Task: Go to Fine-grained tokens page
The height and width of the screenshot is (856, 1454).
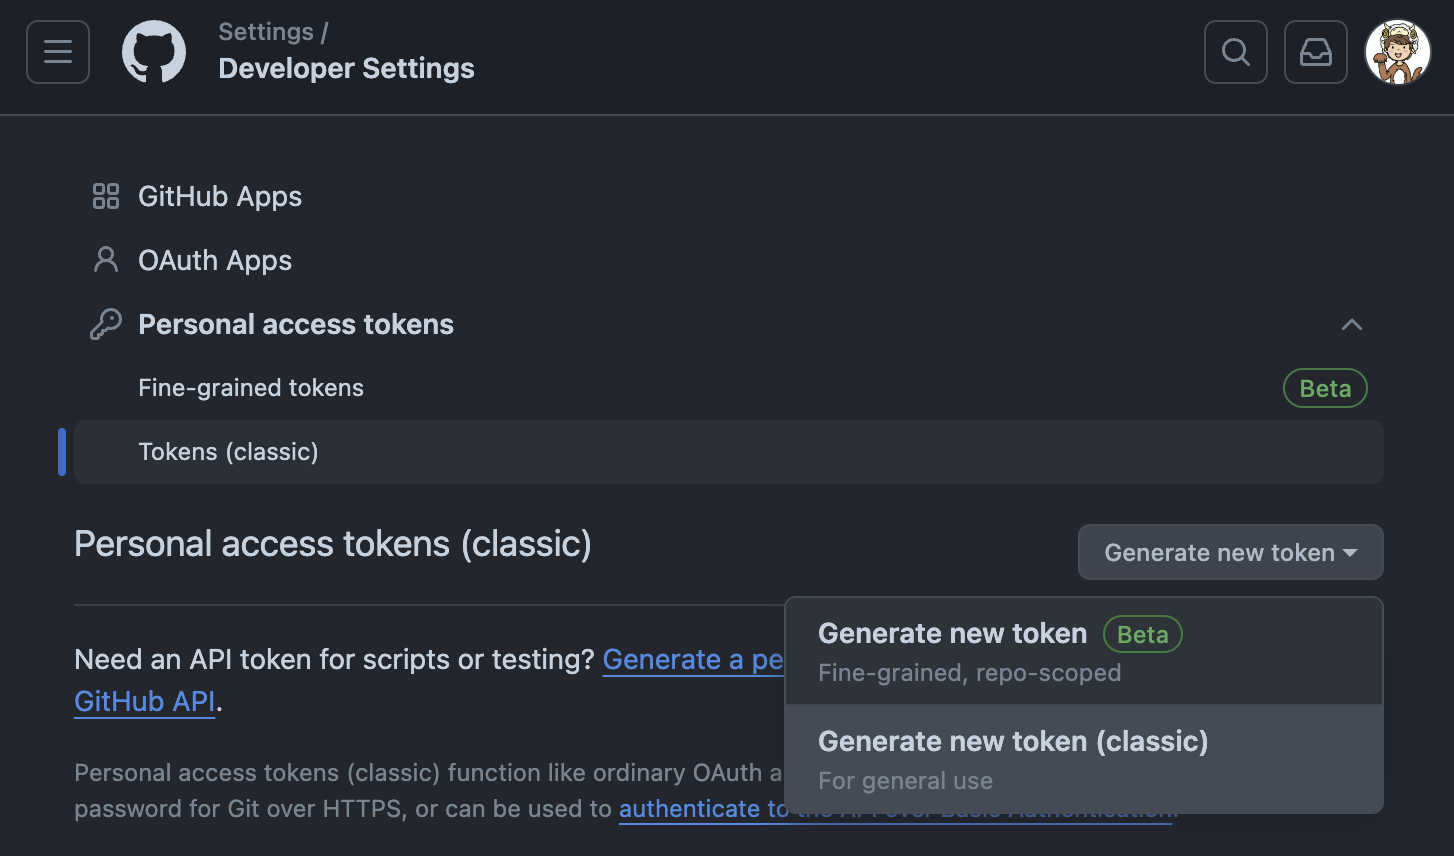Action: (x=251, y=388)
